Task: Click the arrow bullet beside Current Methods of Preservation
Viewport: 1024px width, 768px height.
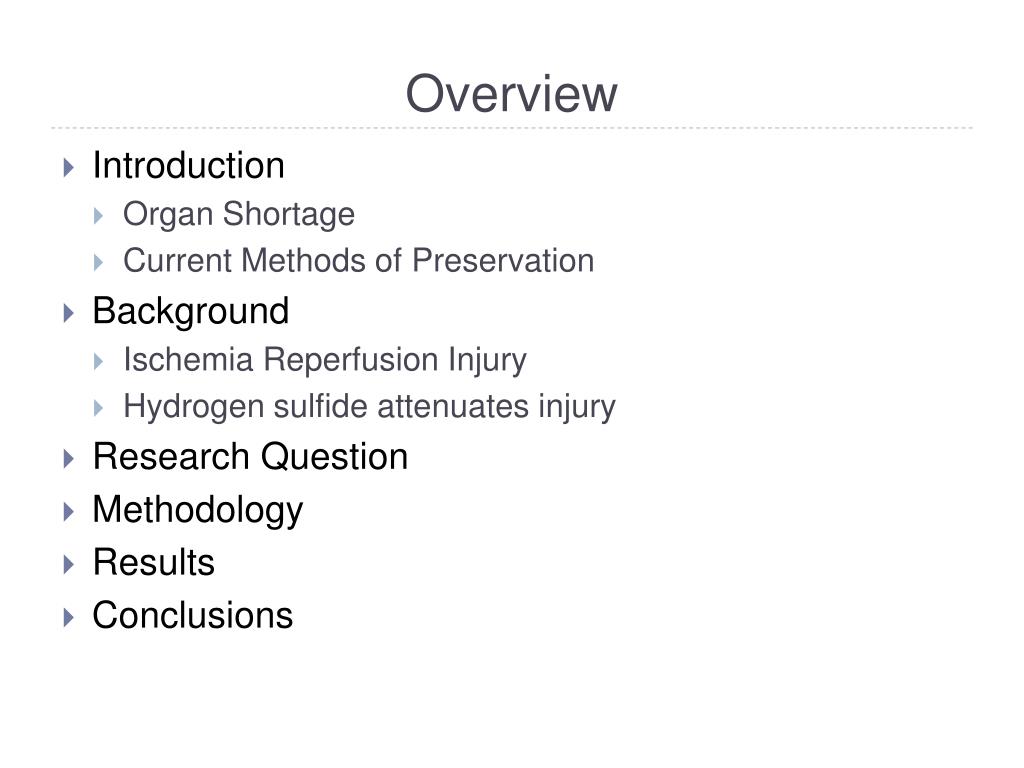Action: (x=99, y=263)
